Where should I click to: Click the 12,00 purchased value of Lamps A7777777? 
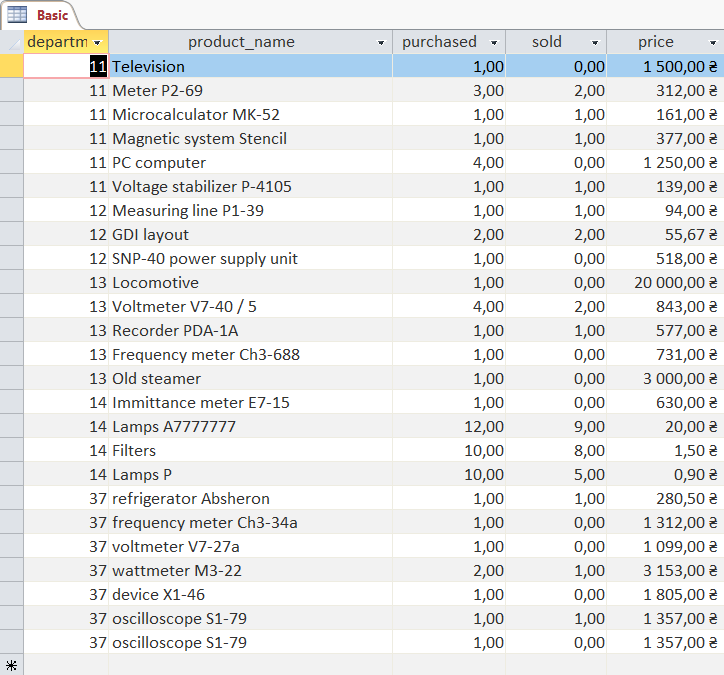(x=449, y=426)
